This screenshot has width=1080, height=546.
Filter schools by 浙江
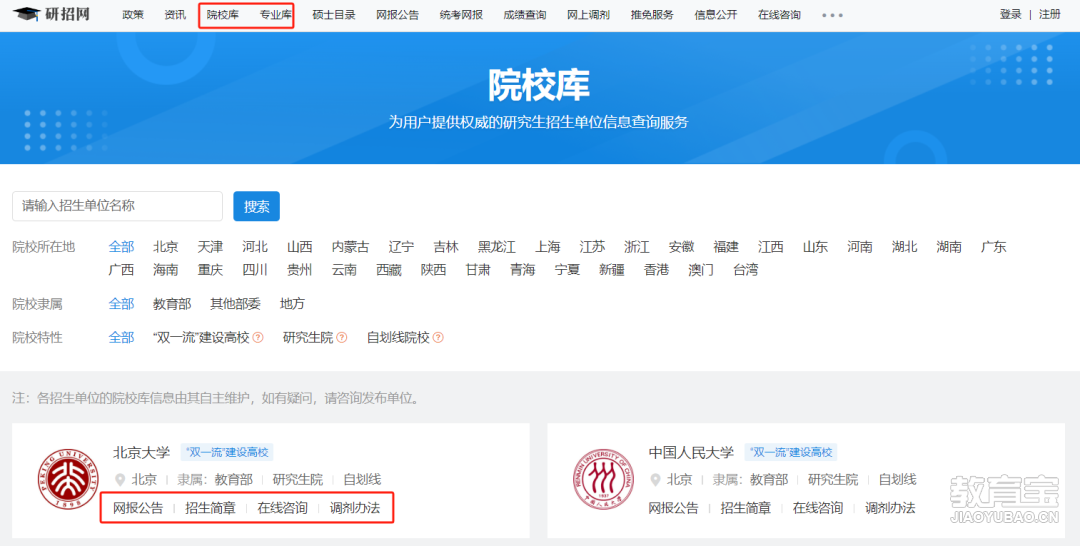click(636, 246)
